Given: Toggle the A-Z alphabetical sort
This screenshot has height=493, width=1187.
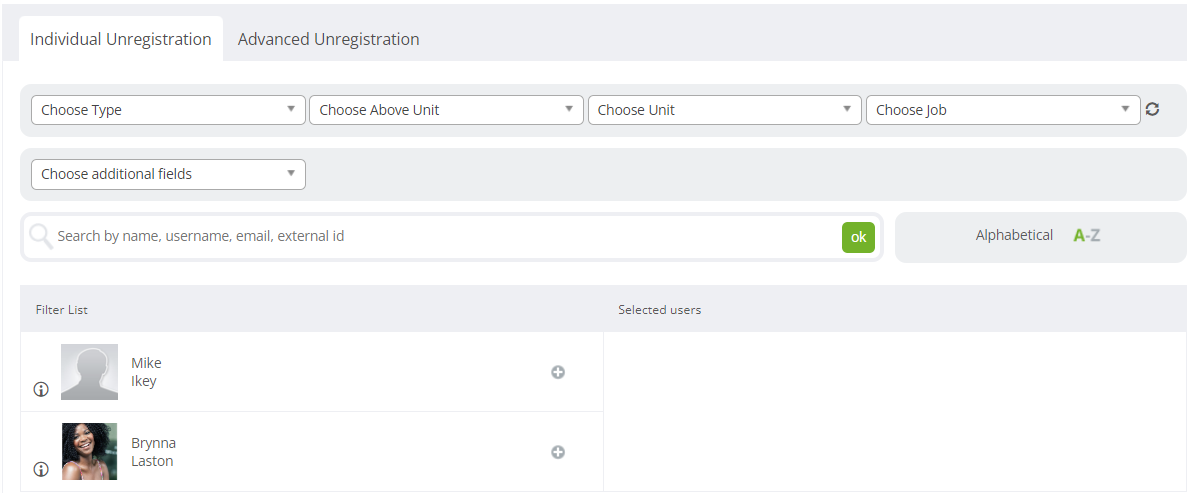Looking at the screenshot, I should pos(1086,236).
